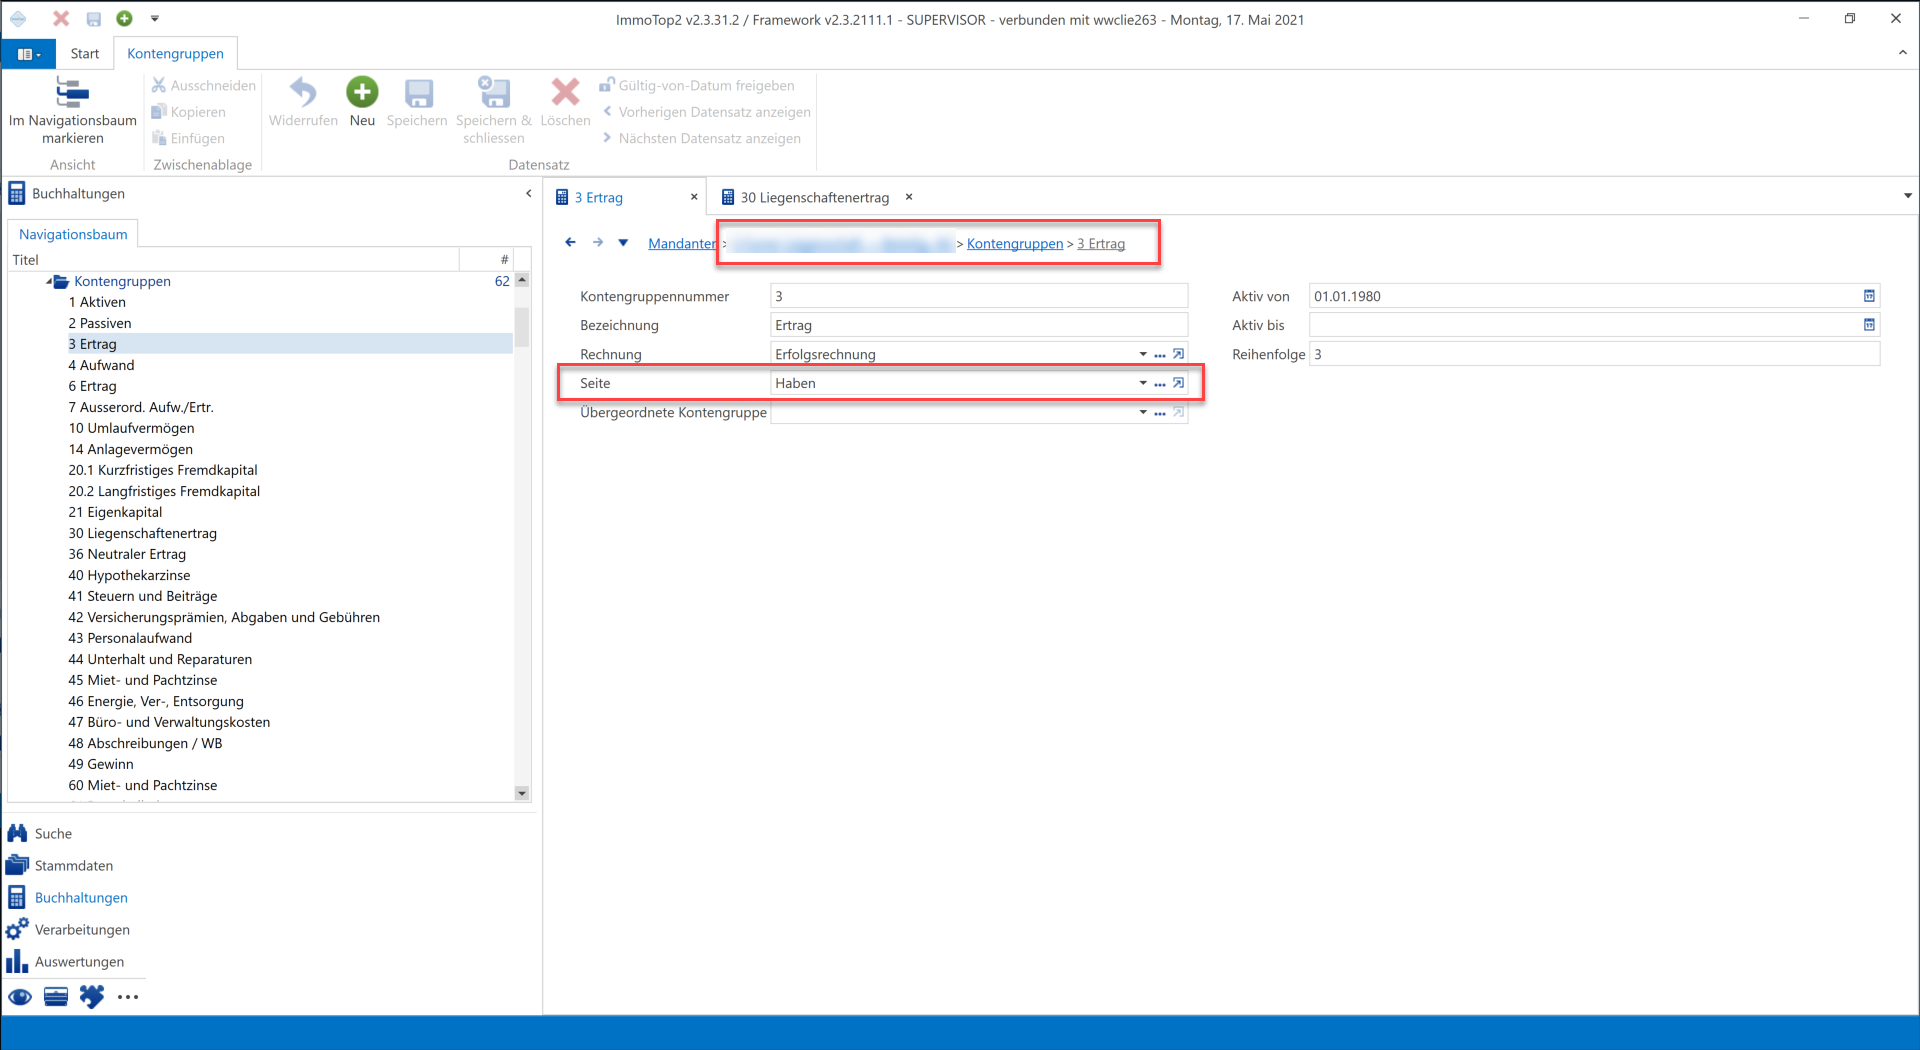
Task: Select the Kontengruppen ribbon tab
Action: tap(175, 54)
